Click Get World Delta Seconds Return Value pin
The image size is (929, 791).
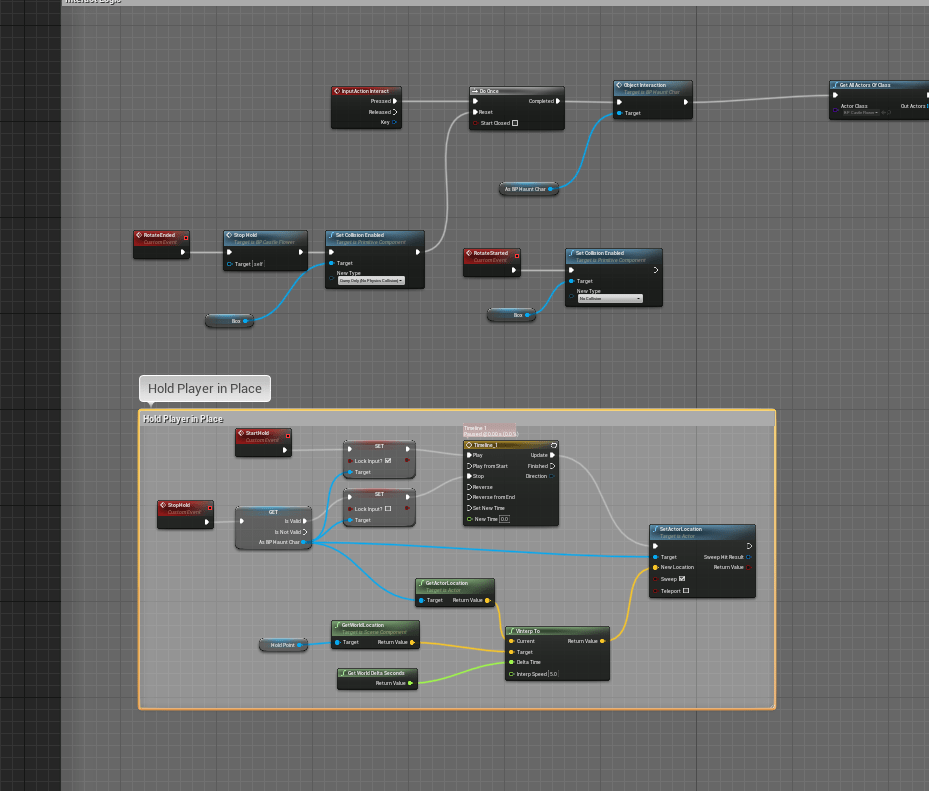[411, 683]
